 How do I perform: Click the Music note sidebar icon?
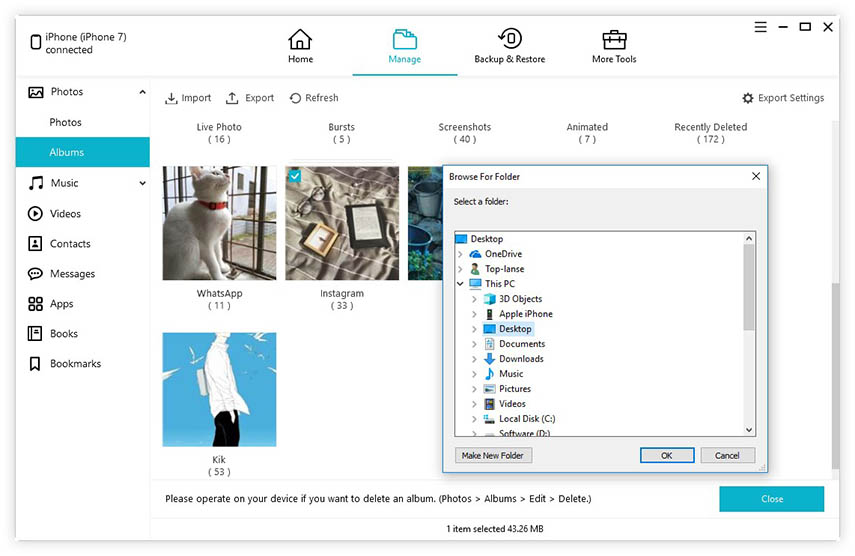pos(35,183)
